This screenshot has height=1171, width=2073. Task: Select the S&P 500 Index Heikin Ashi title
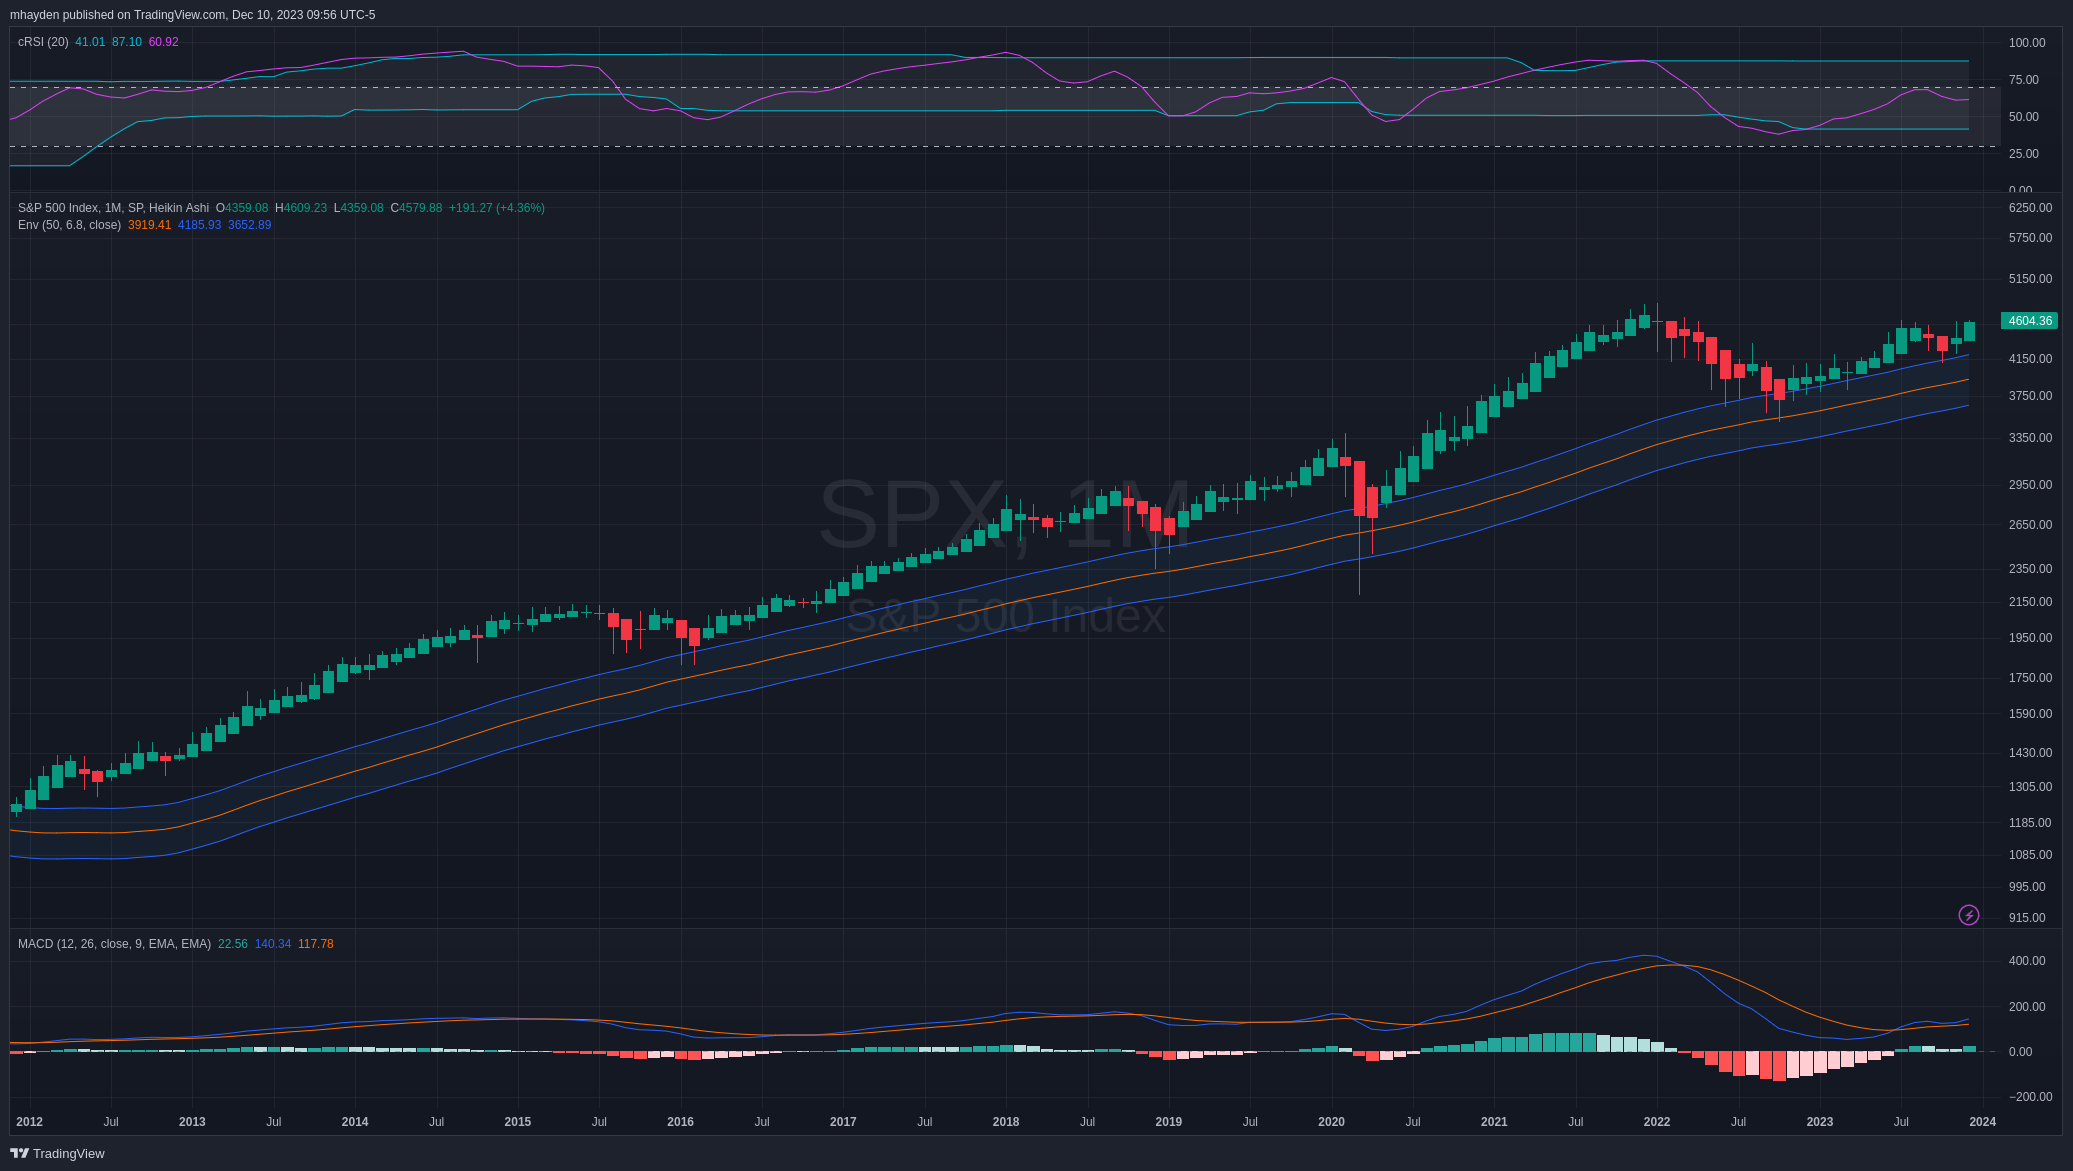(x=113, y=208)
